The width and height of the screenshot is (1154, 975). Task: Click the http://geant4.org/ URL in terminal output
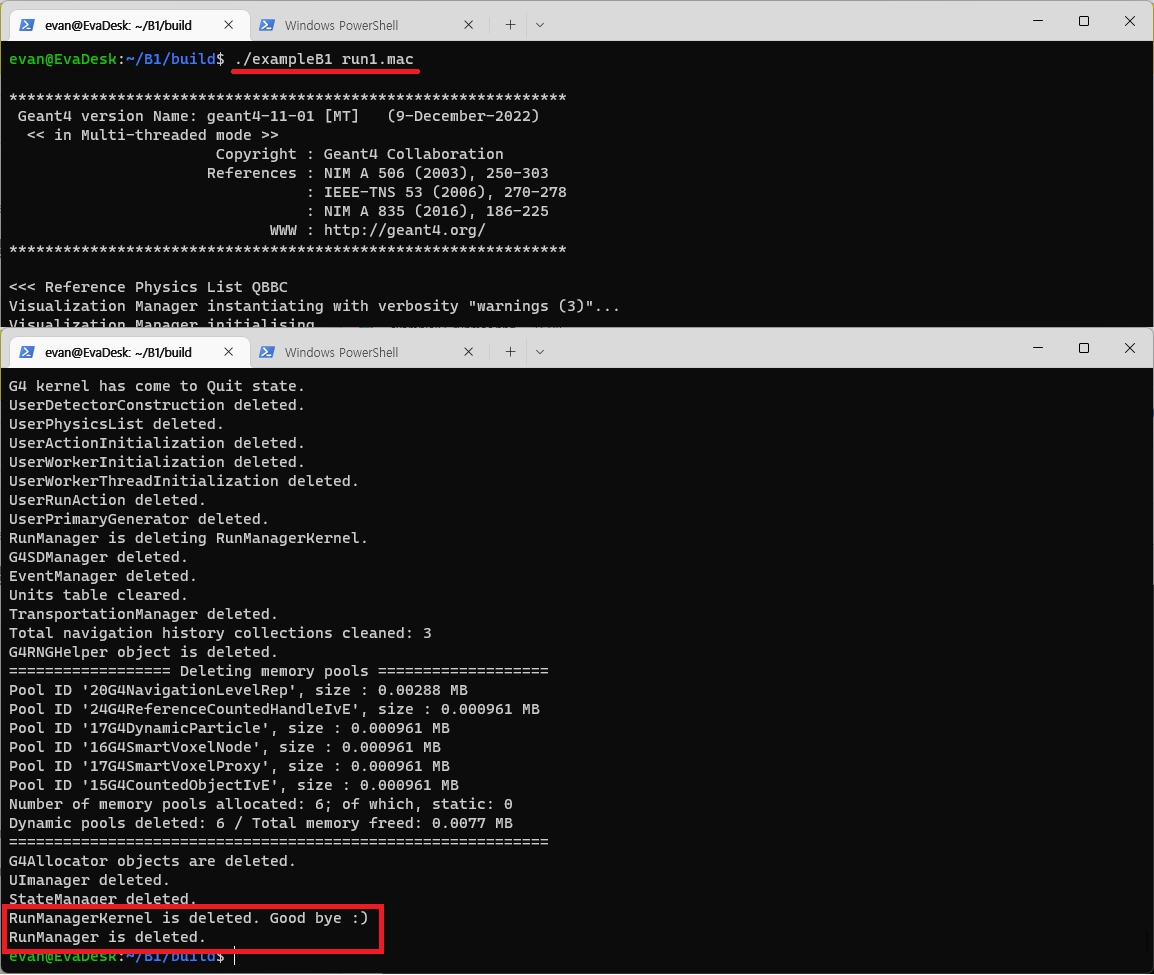pos(404,230)
